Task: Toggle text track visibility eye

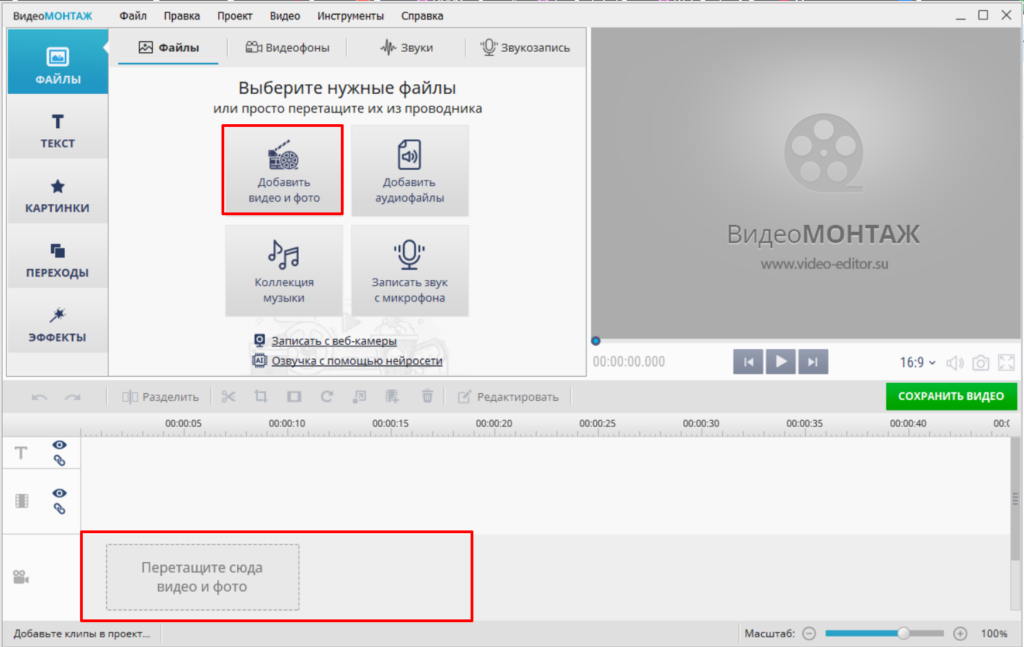Action: coord(59,445)
